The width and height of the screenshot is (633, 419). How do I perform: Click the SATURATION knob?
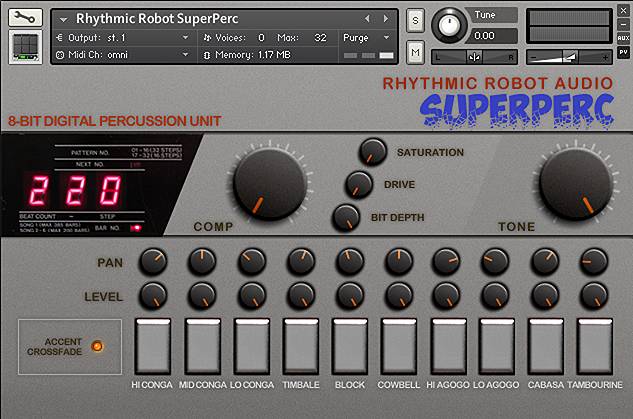pyautogui.click(x=372, y=152)
